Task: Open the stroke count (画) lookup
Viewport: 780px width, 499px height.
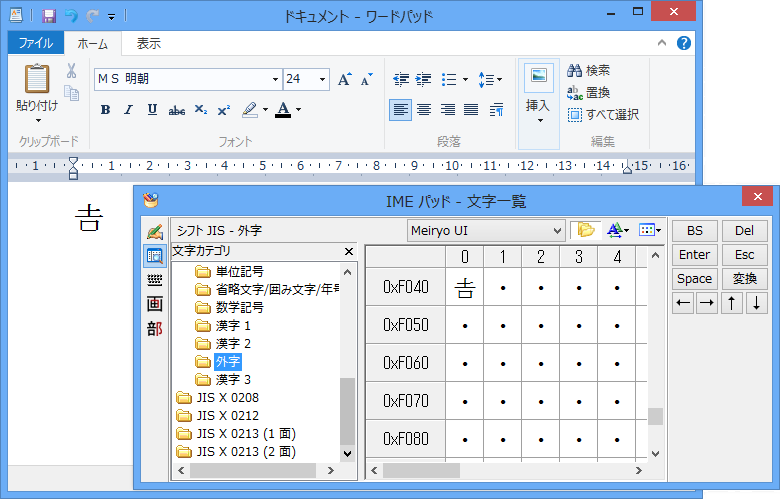Action: coord(154,304)
